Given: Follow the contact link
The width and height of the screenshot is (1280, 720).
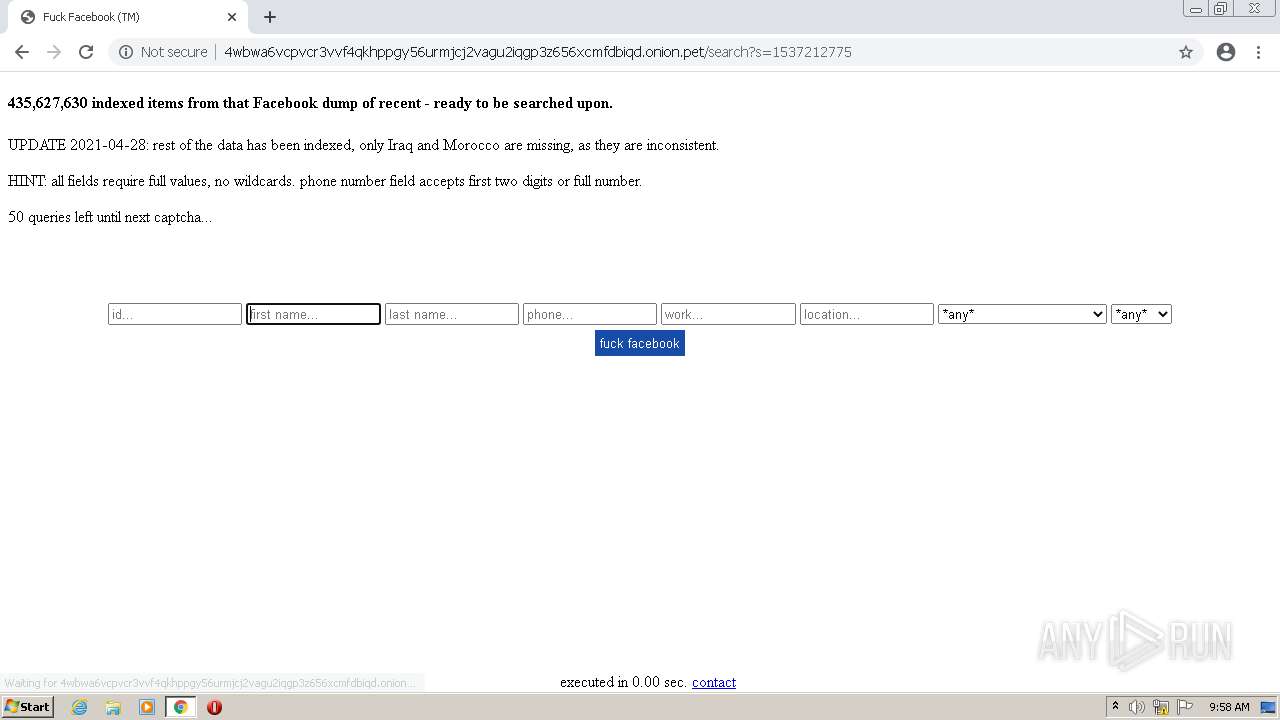Looking at the screenshot, I should (x=714, y=682).
